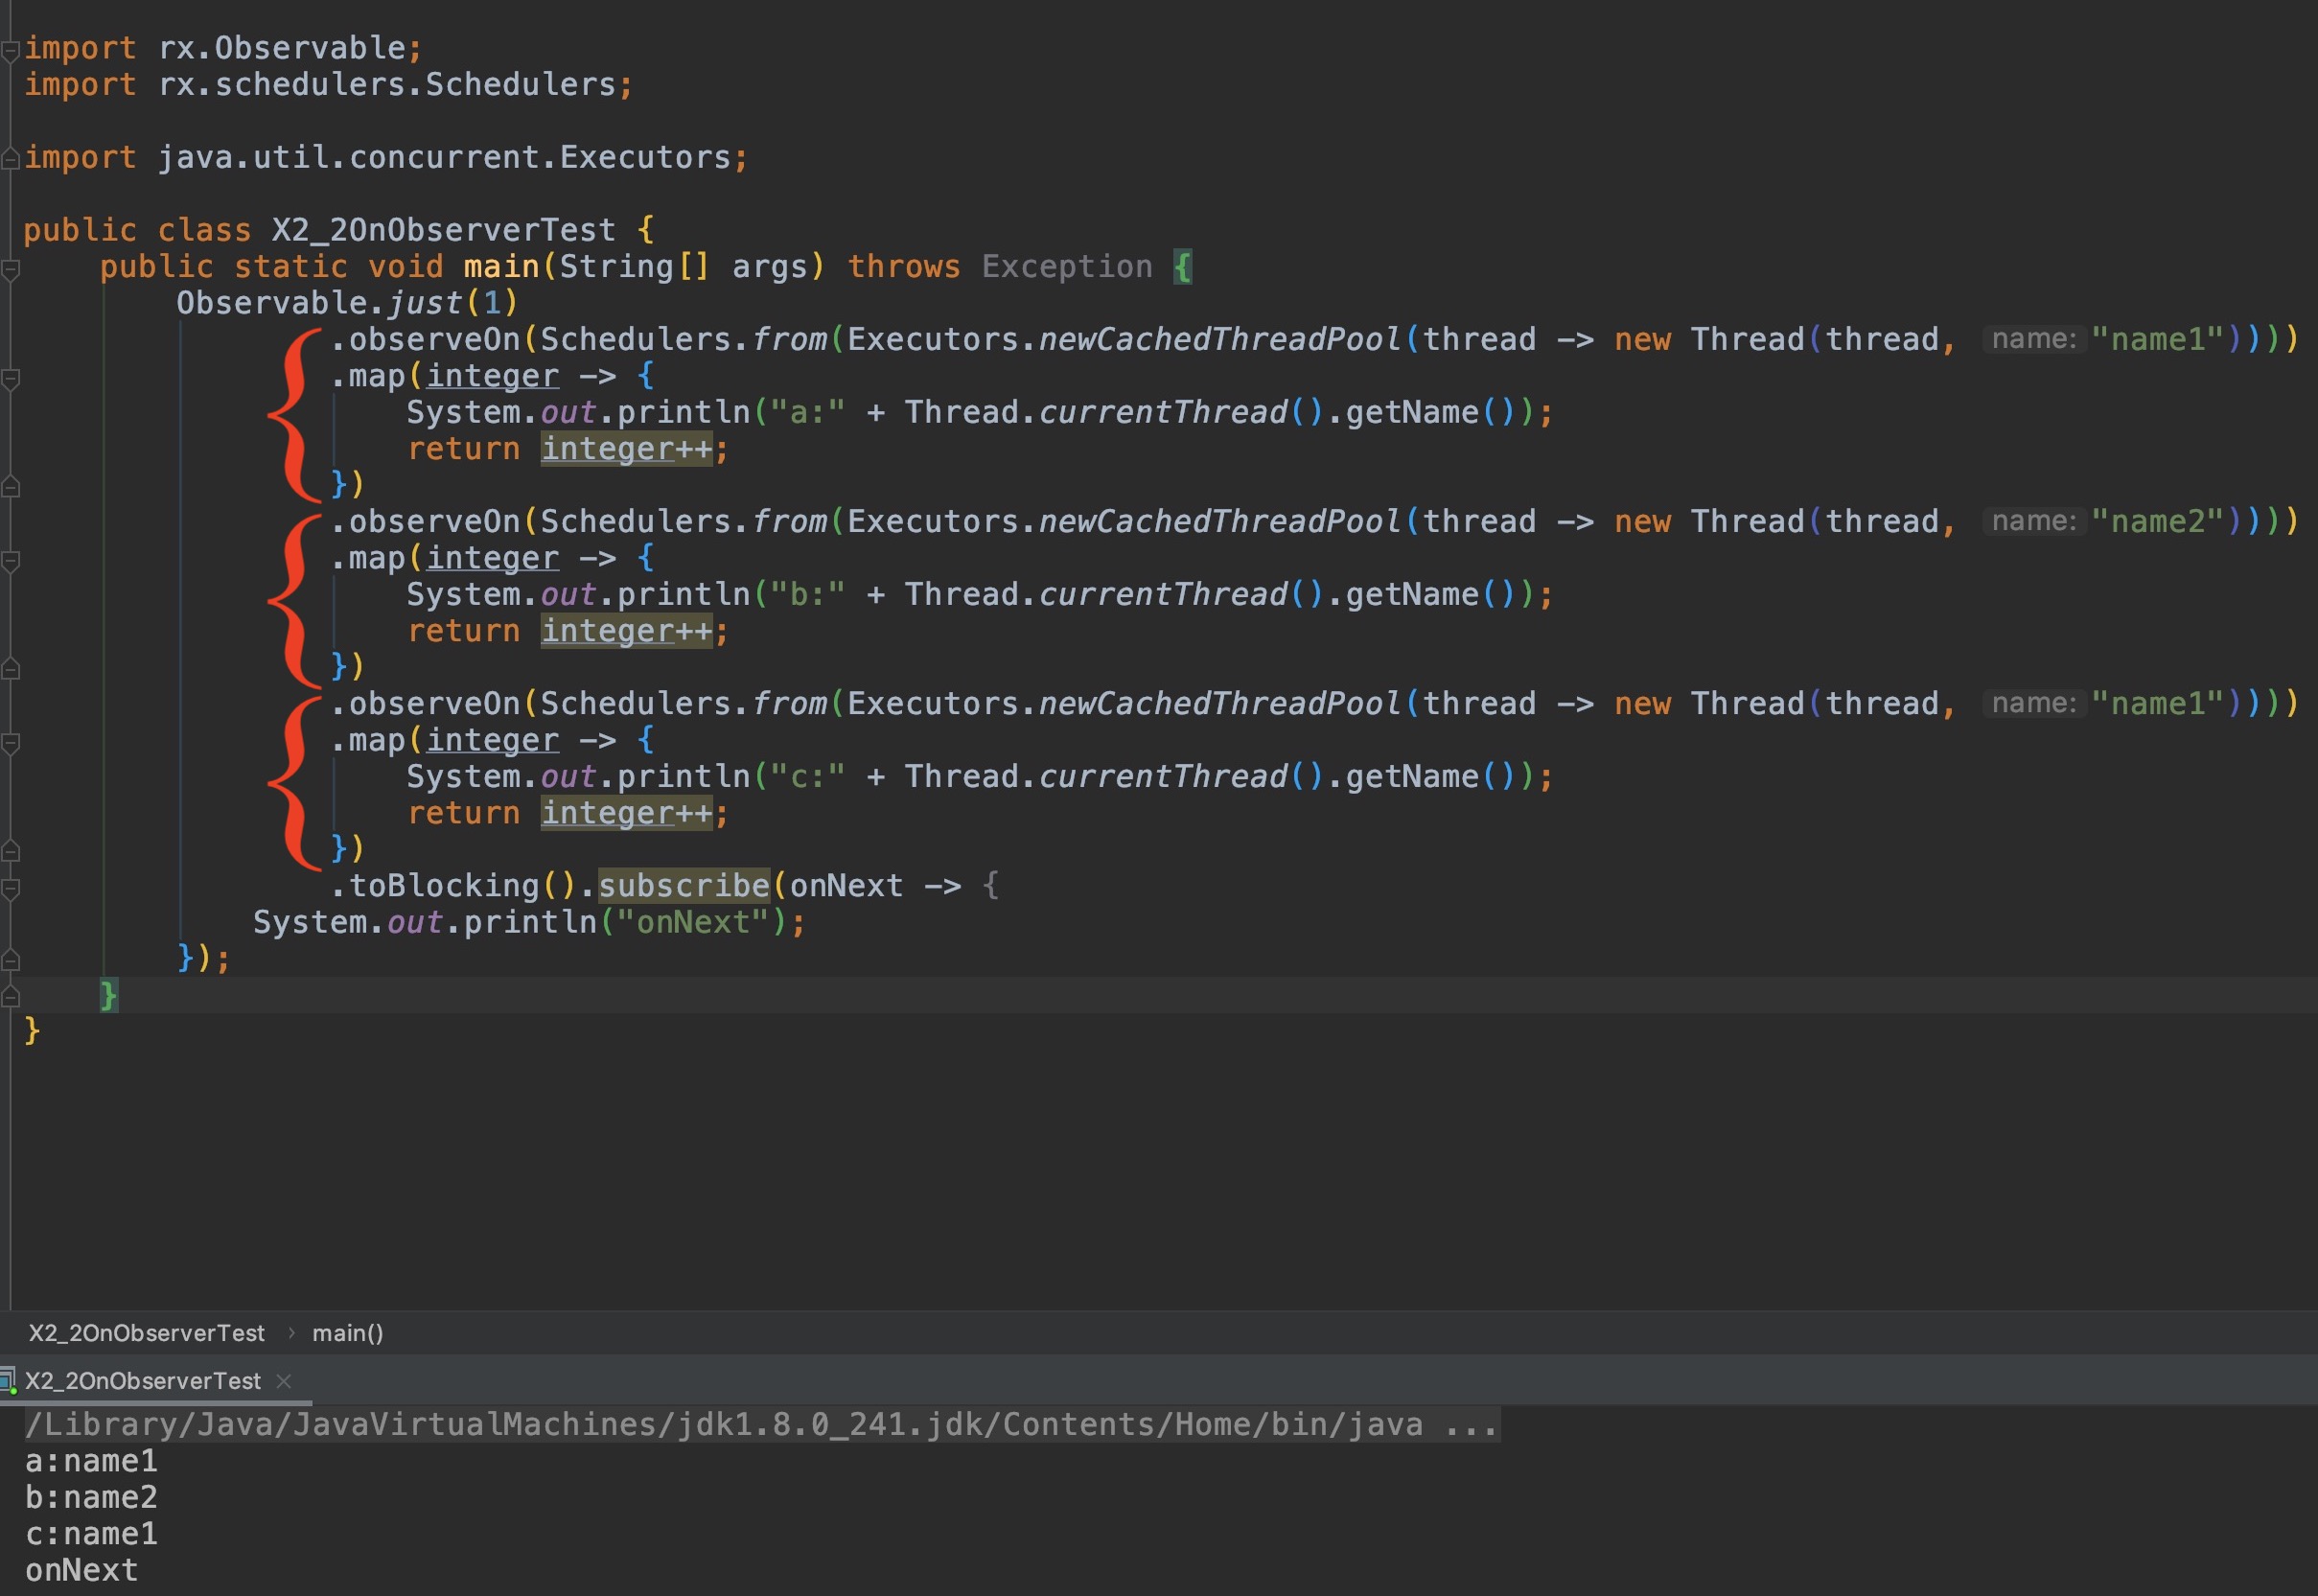The image size is (2318, 1596).
Task: Click the highlighted subscribe method call
Action: (683, 886)
